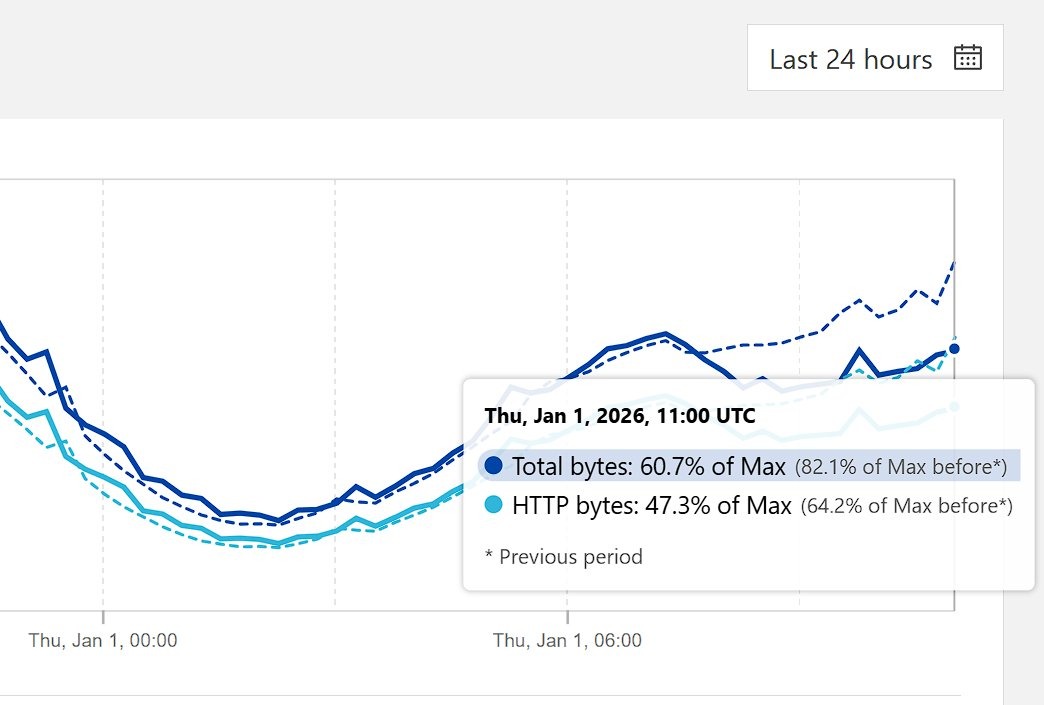This screenshot has height=705, width=1044.
Task: Click the 82.1% of Max before value
Action: (900, 467)
